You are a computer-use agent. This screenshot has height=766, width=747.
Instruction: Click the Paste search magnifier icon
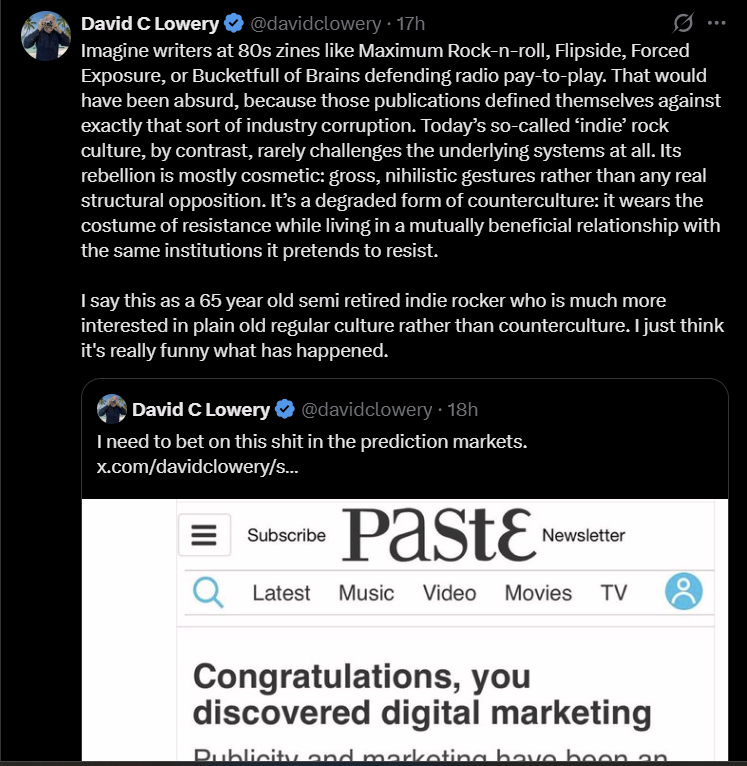coord(208,593)
